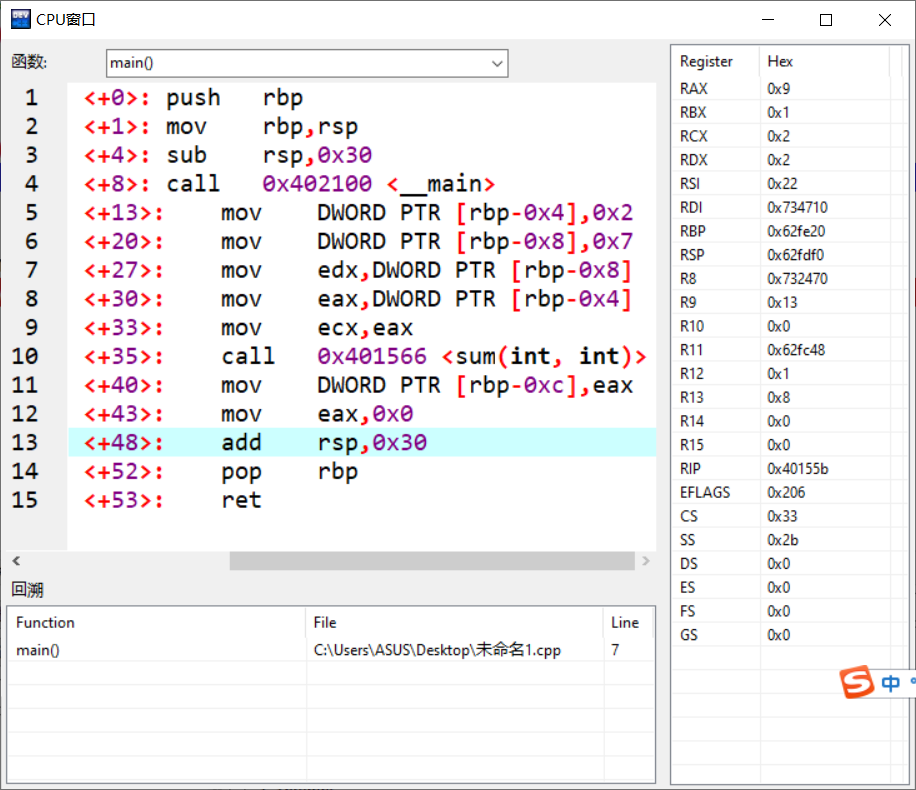The width and height of the screenshot is (916, 790).
Task: Click the Line column header in backtrace
Action: pos(624,622)
